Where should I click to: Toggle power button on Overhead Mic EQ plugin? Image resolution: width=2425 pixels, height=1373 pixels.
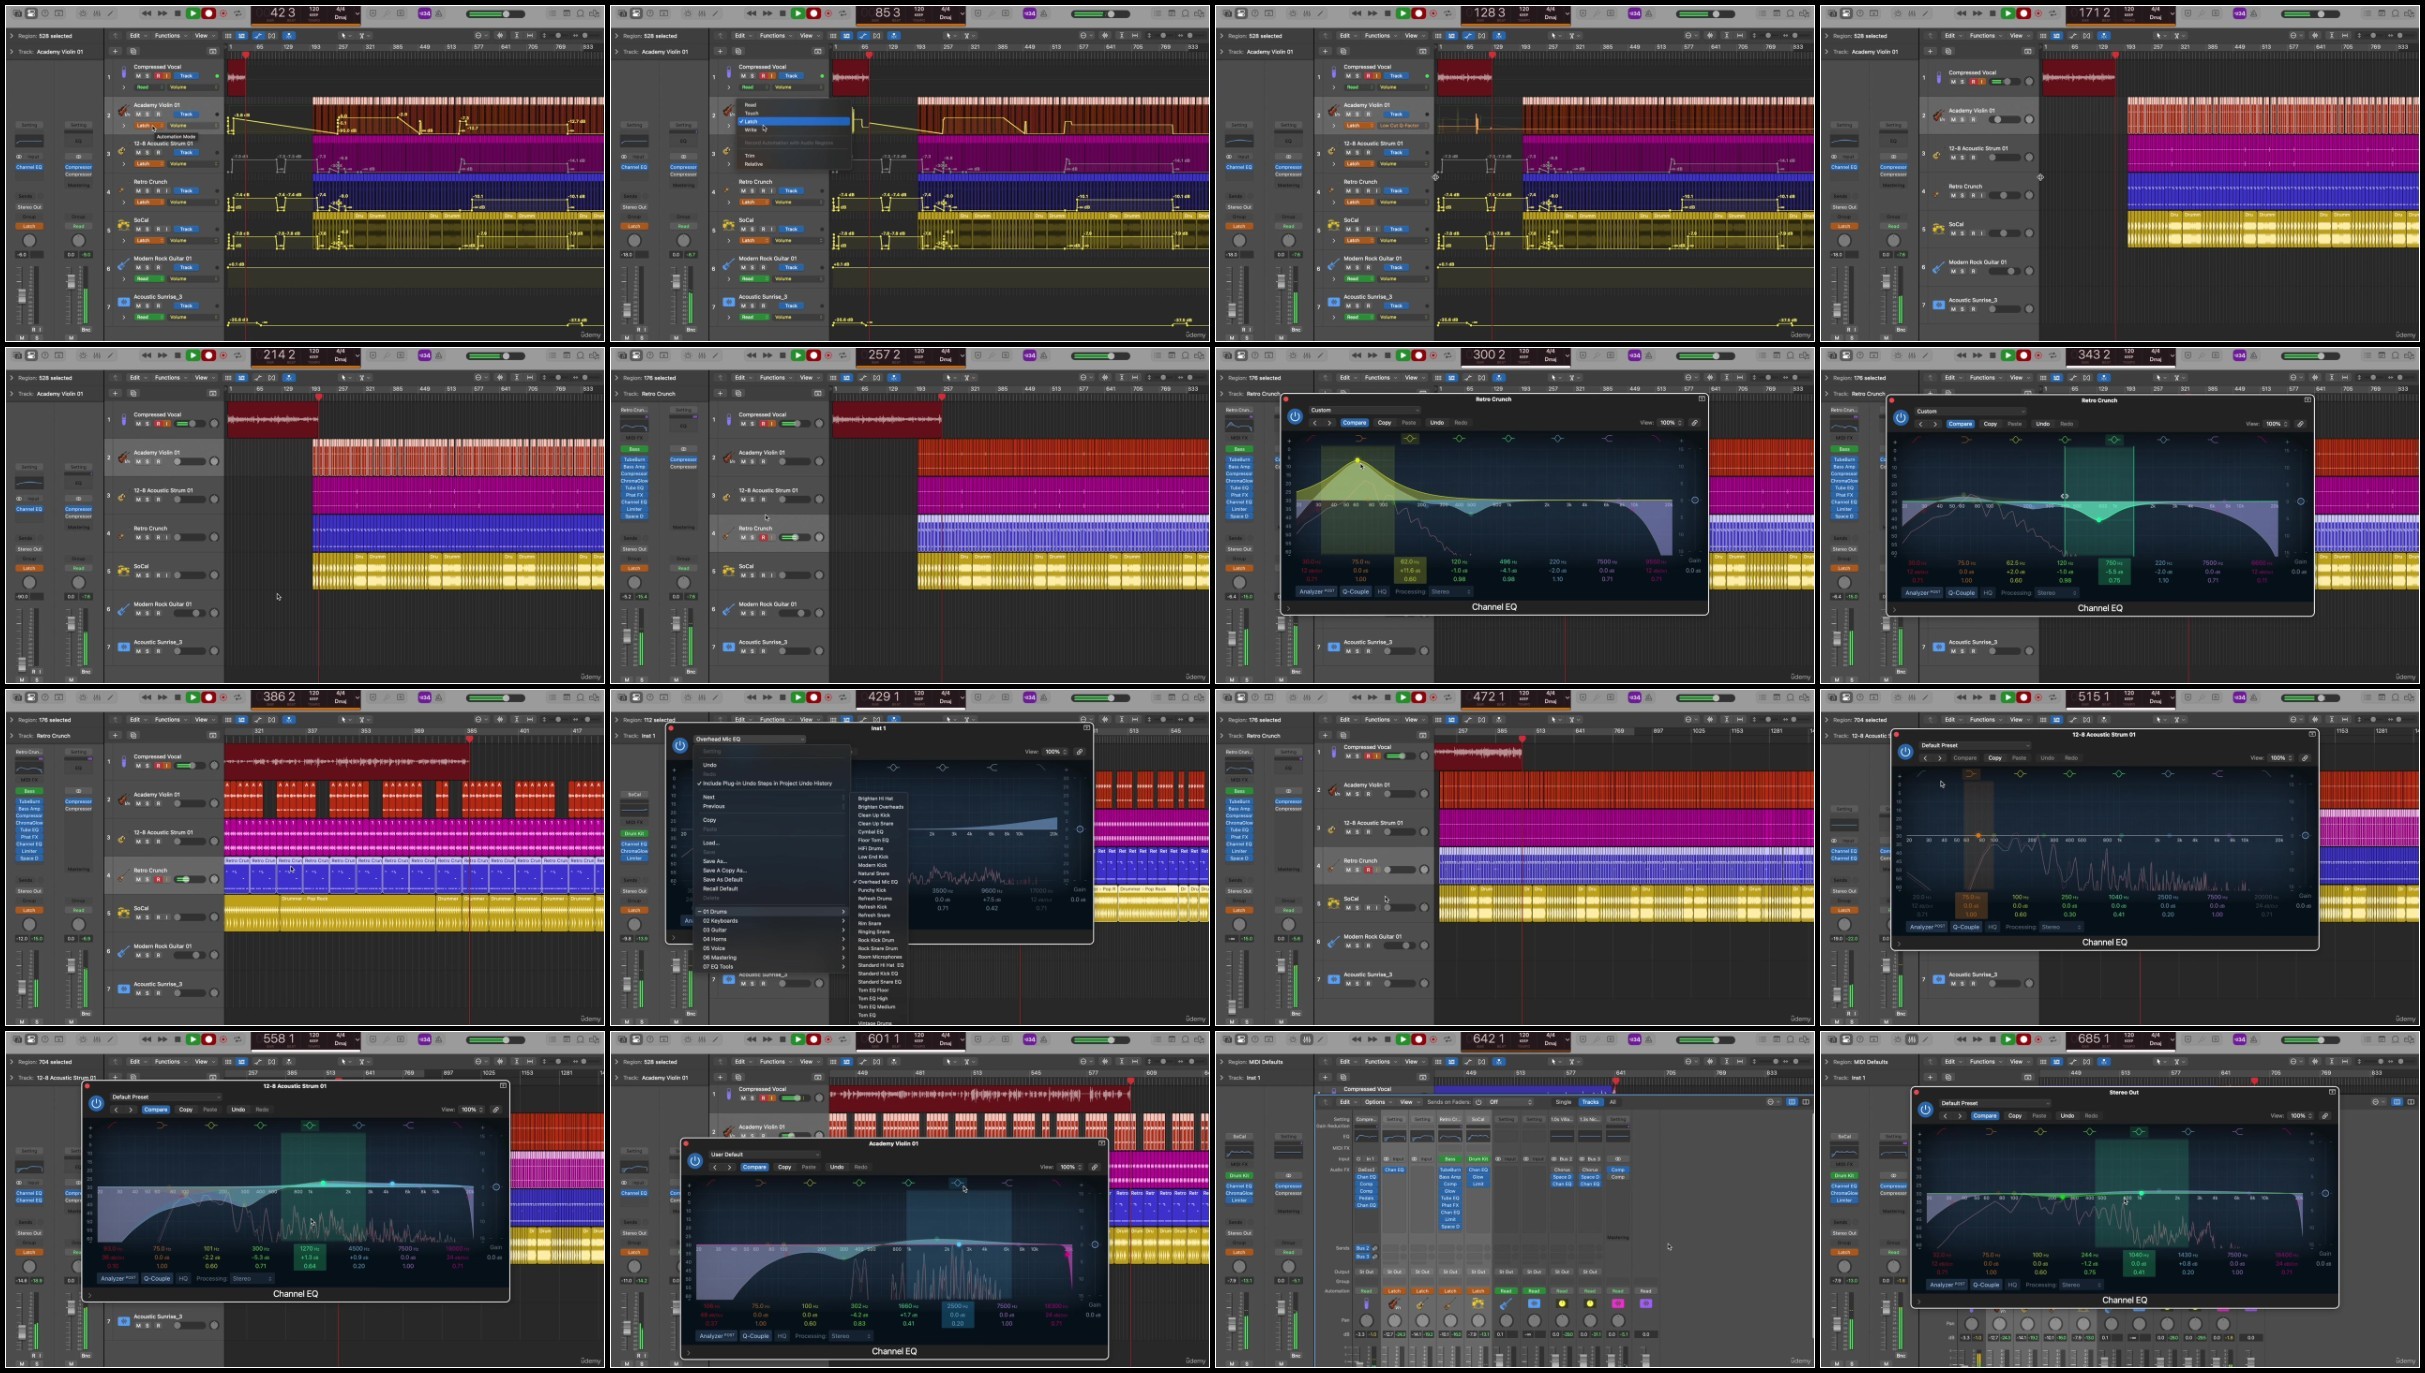[680, 745]
